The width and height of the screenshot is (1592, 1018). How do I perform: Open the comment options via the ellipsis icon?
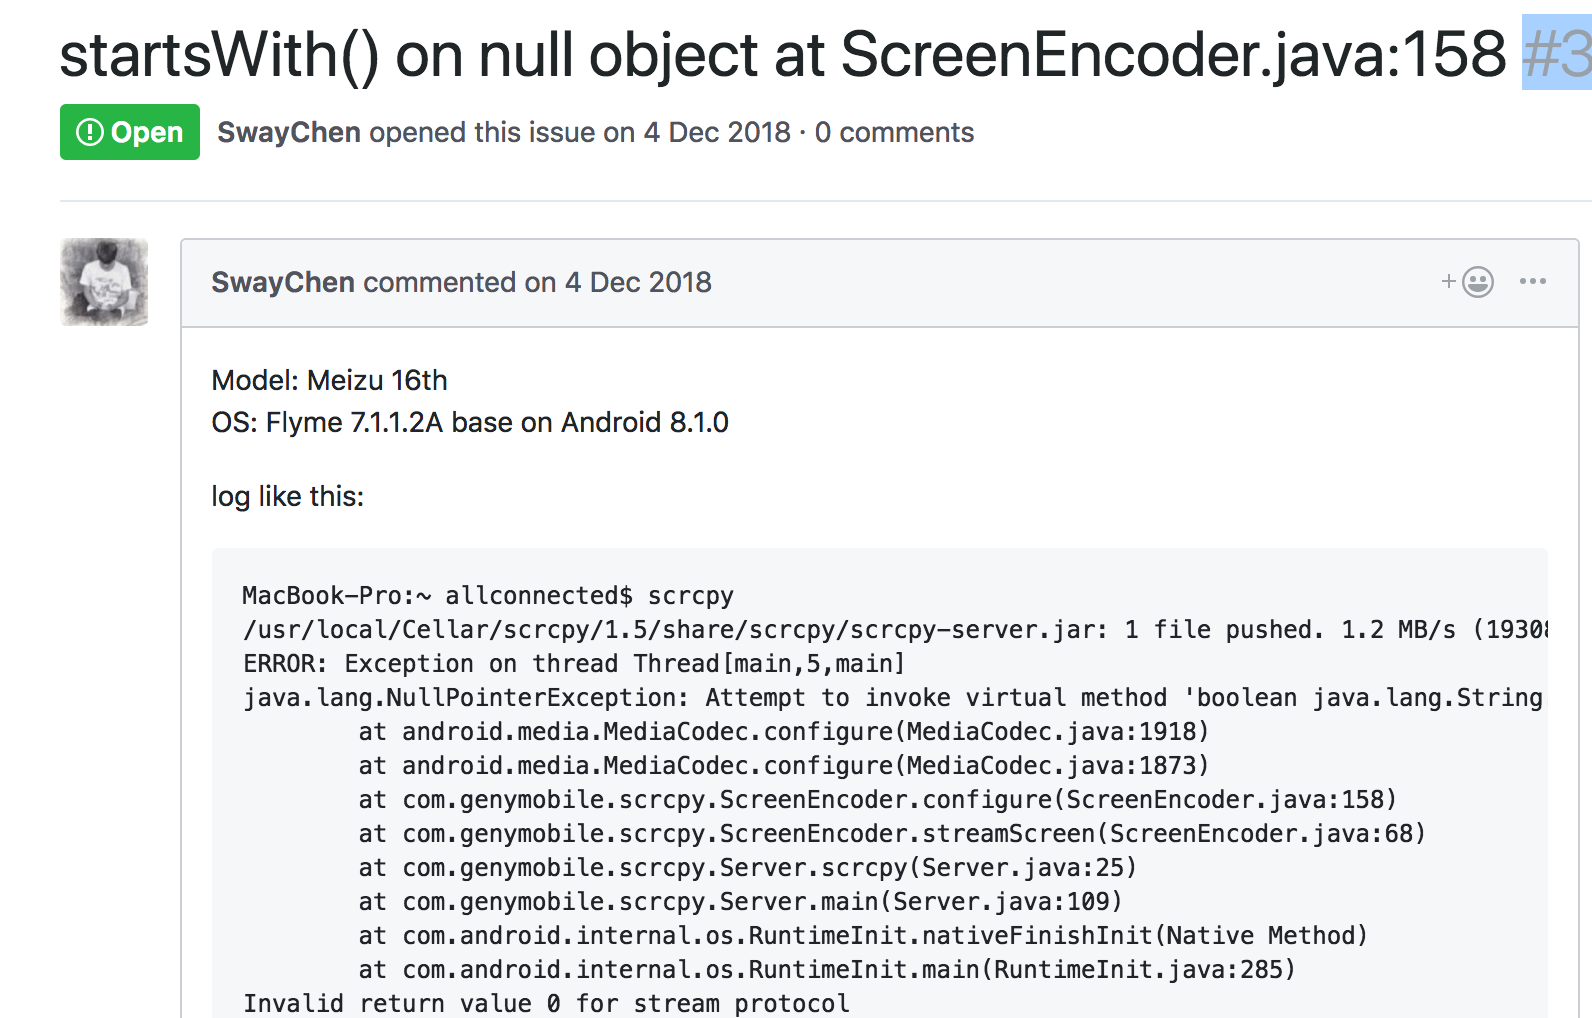[1532, 282]
